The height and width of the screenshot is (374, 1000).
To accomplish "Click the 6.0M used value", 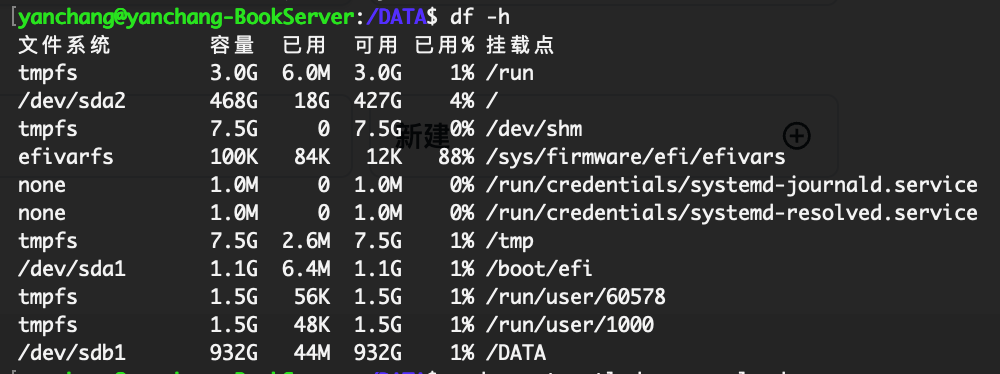I will [306, 73].
